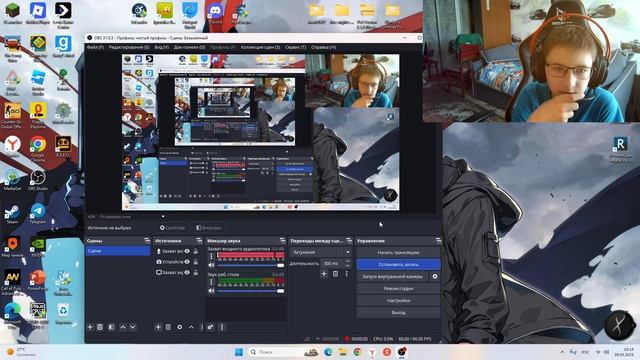The height and width of the screenshot is (360, 640).
Task: Delete the selected scene with the trash icon
Action: (100, 327)
